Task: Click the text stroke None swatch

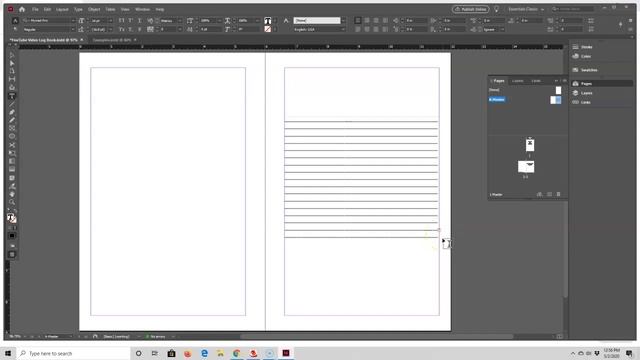Action: coord(268,29)
